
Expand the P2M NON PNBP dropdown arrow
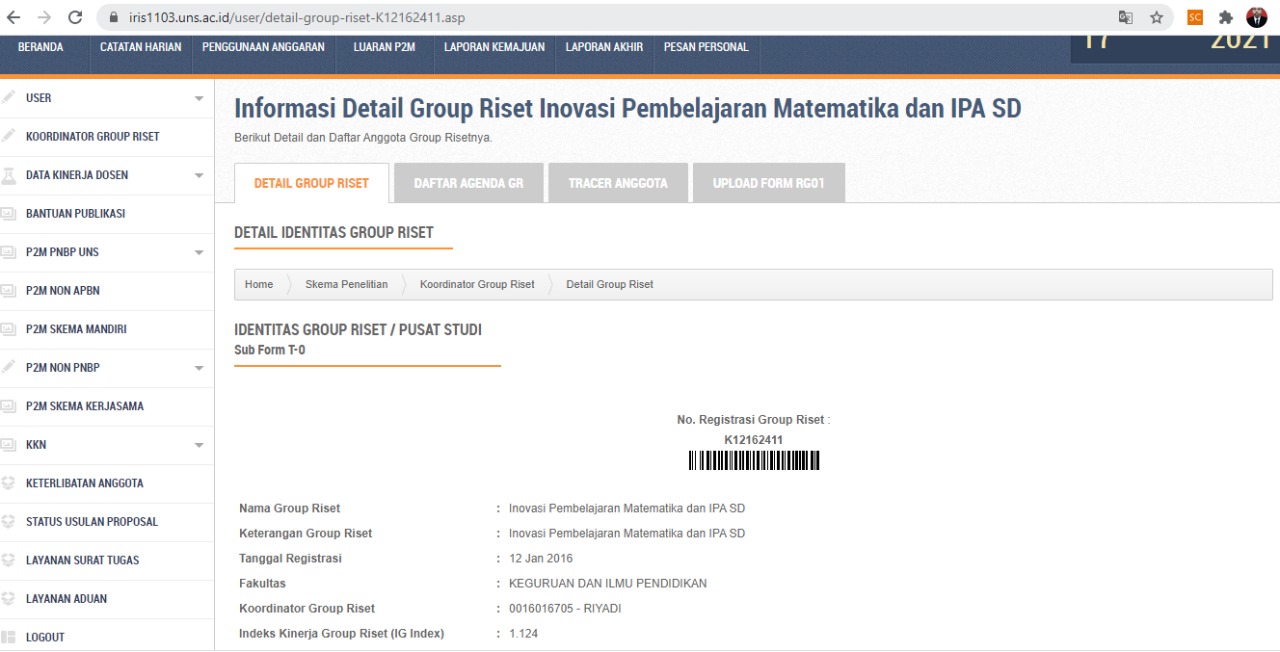[199, 368]
